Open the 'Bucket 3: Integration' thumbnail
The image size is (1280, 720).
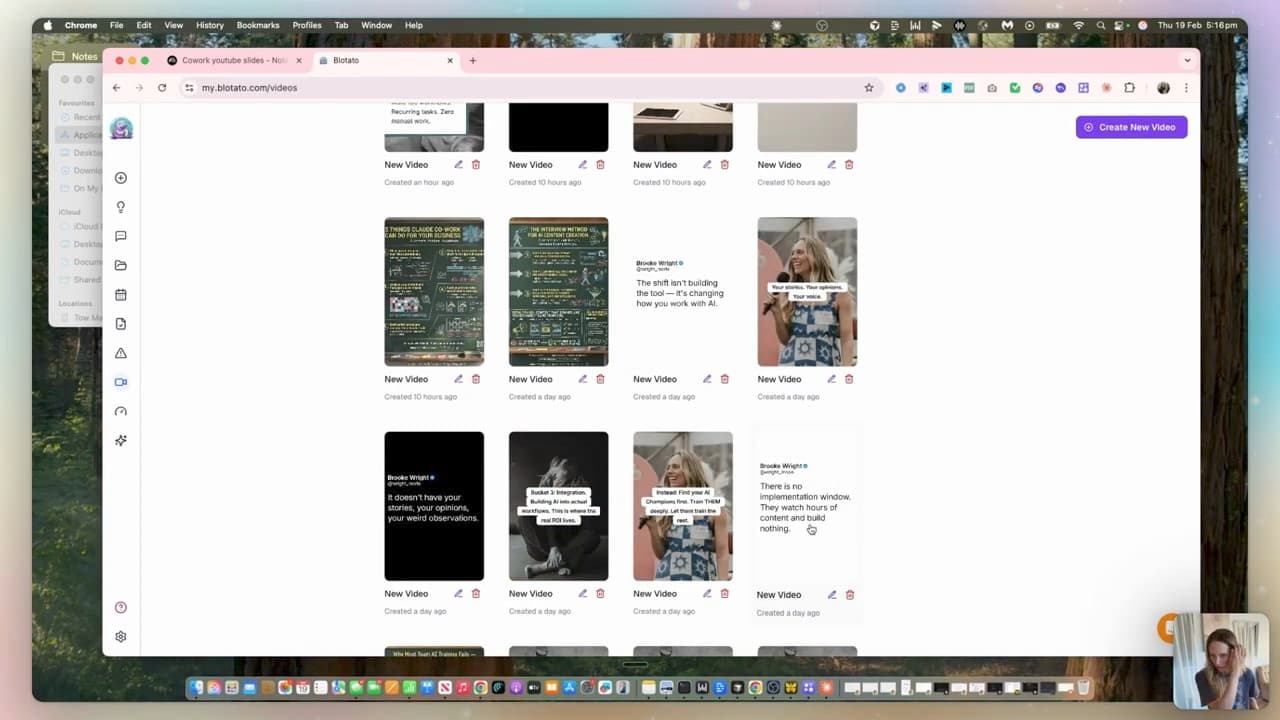558,506
